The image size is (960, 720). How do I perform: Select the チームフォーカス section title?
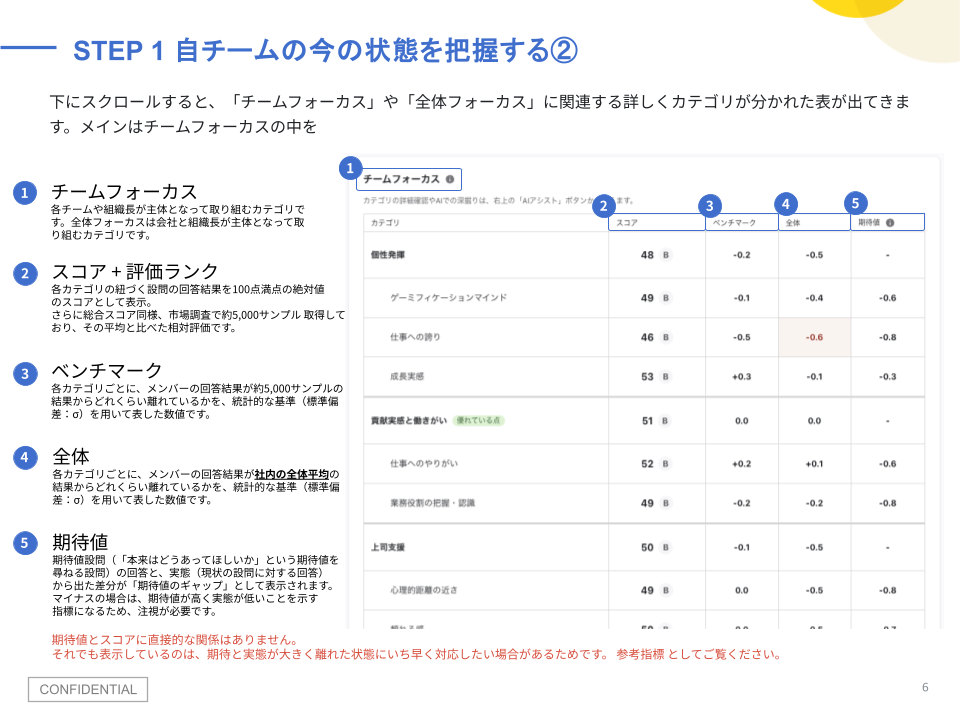(402, 179)
